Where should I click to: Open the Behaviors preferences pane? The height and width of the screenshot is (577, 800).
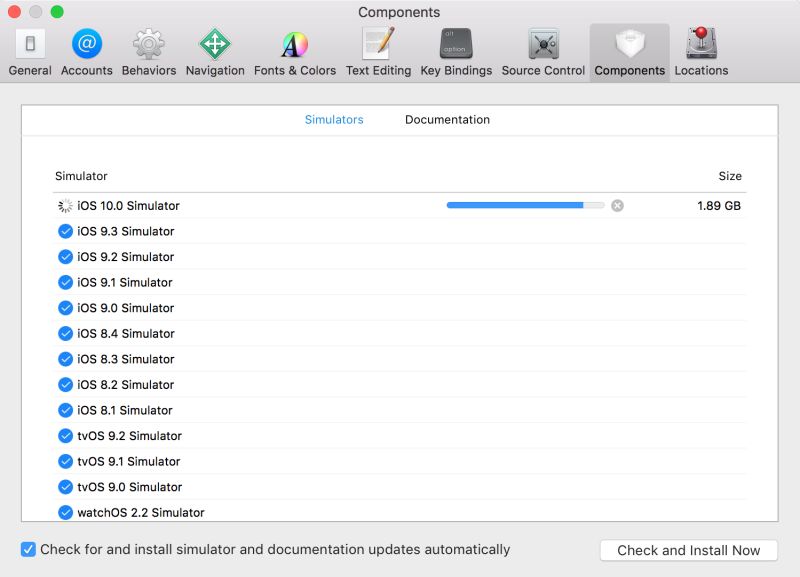[148, 52]
